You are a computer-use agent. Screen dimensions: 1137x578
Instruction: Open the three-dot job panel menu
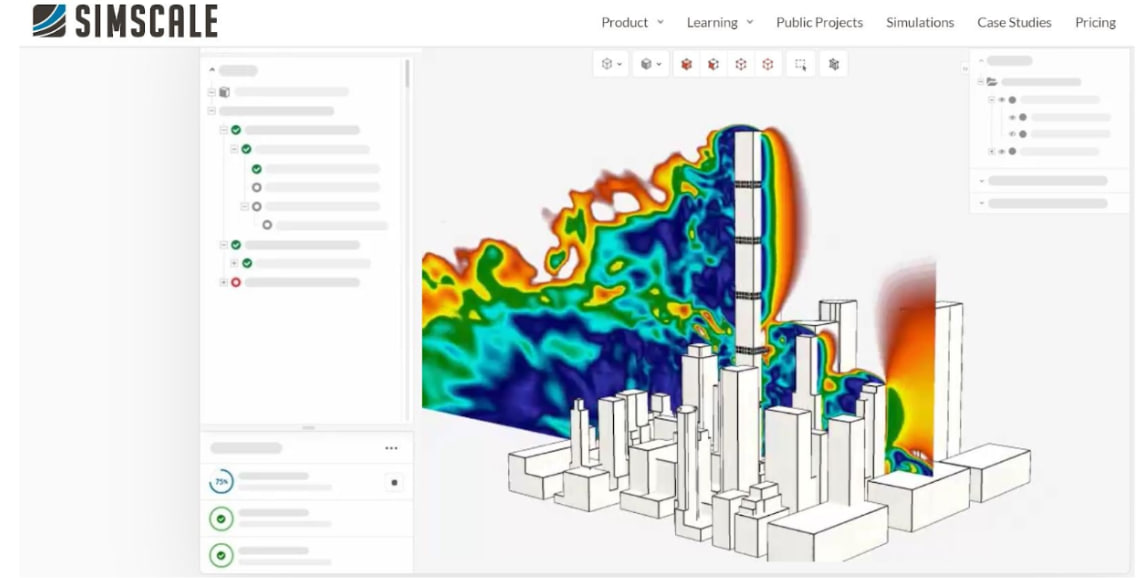tap(391, 448)
